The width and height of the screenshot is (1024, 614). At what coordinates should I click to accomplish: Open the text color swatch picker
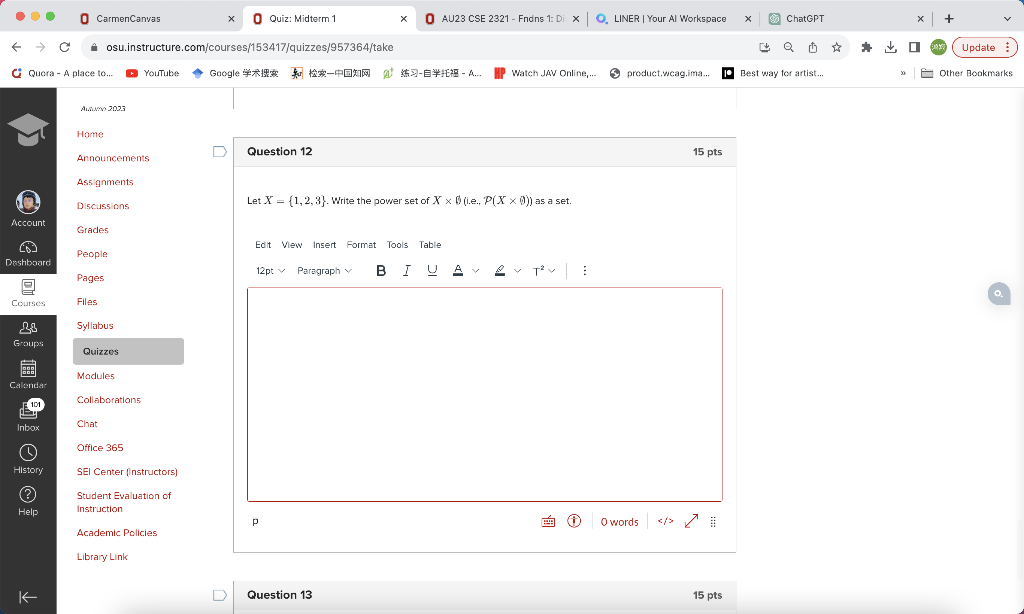click(x=458, y=270)
